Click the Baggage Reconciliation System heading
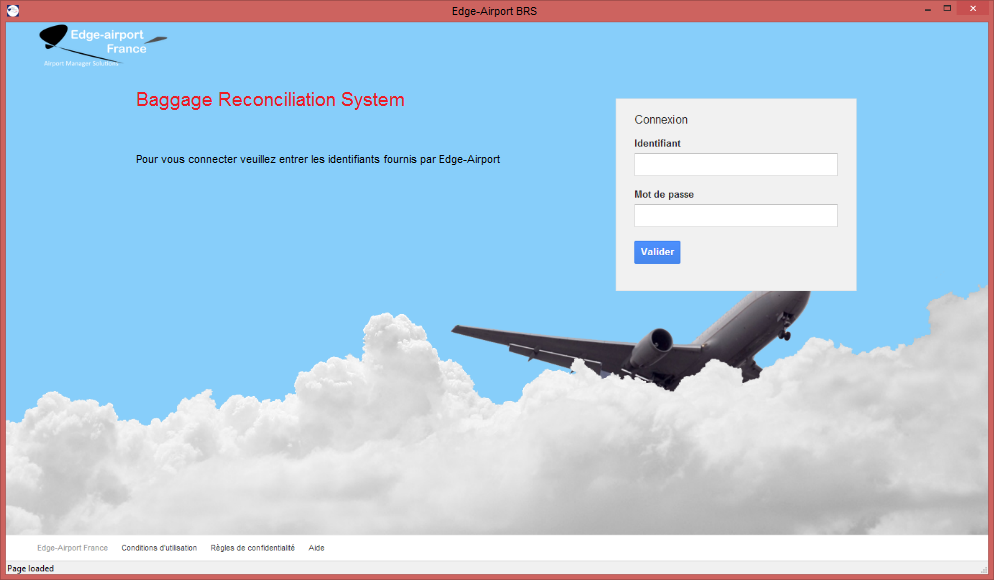This screenshot has height=580, width=994. tap(270, 100)
